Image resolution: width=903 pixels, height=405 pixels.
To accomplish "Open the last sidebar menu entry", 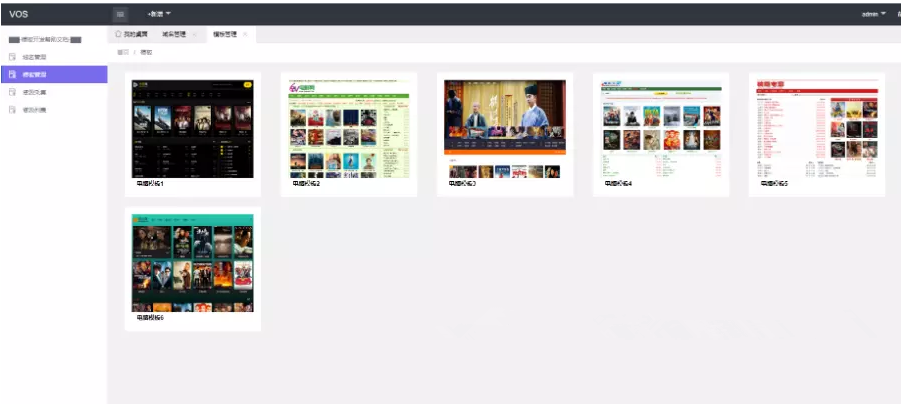I will 54,109.
